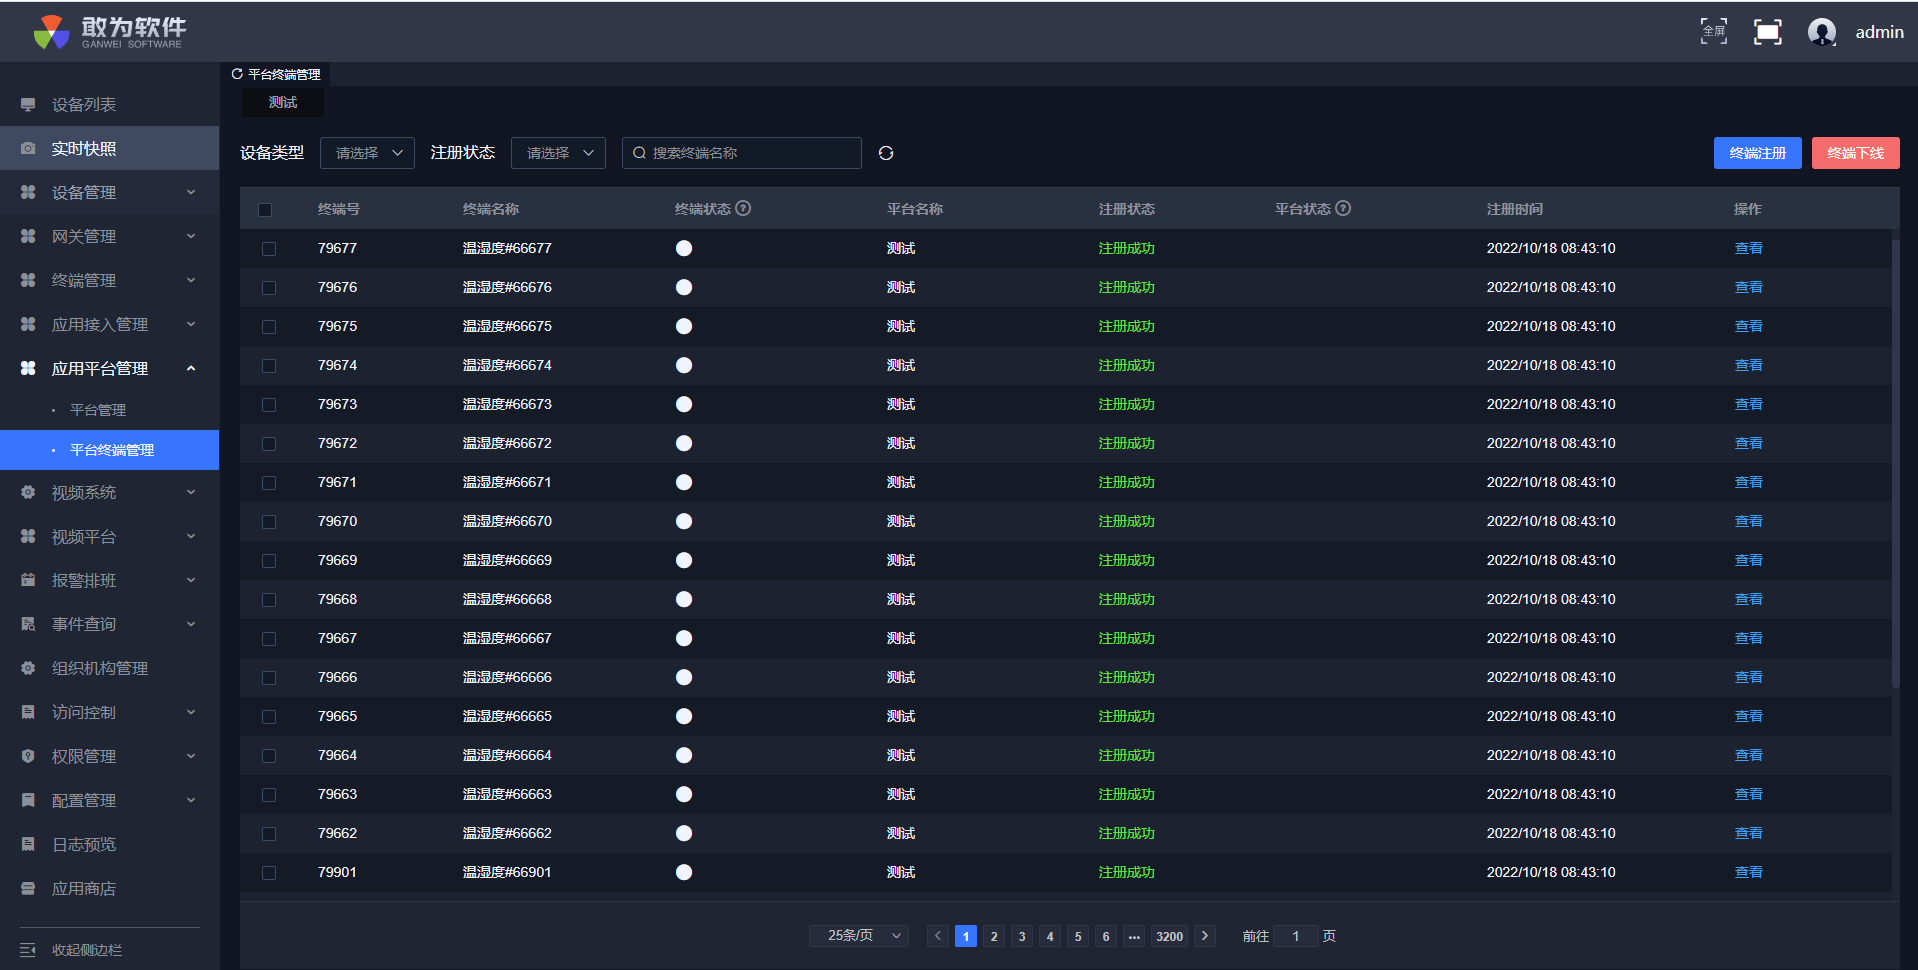
Task: Click the admin user avatar icon
Action: (1821, 32)
